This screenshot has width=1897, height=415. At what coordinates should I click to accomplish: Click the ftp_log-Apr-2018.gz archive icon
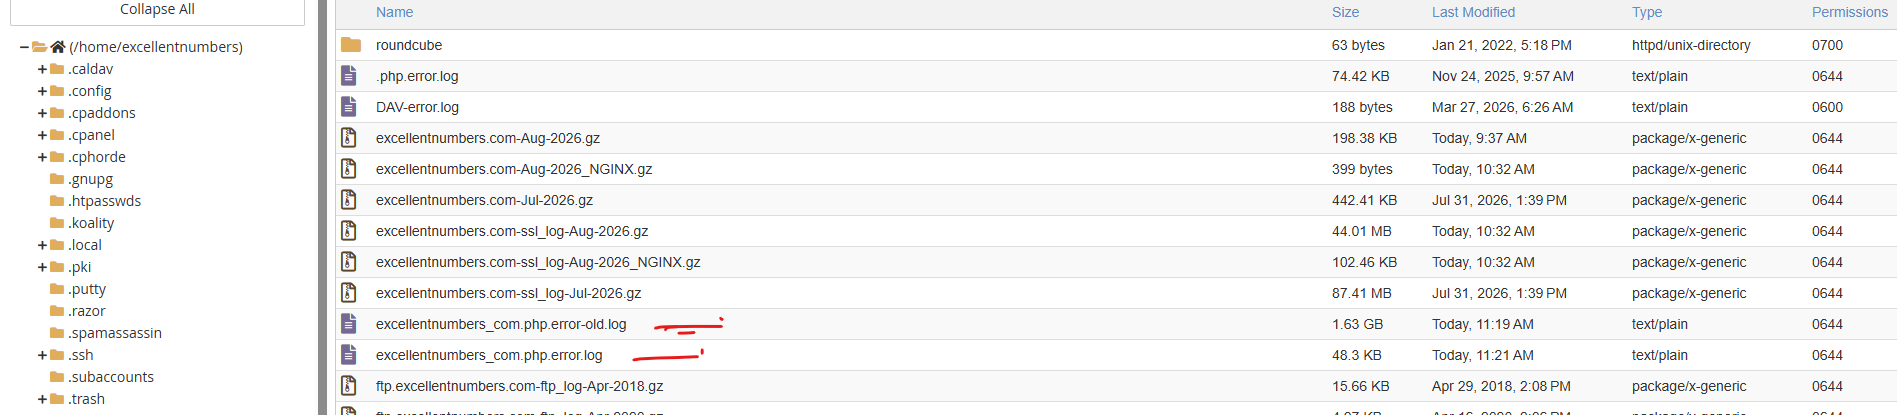(349, 386)
